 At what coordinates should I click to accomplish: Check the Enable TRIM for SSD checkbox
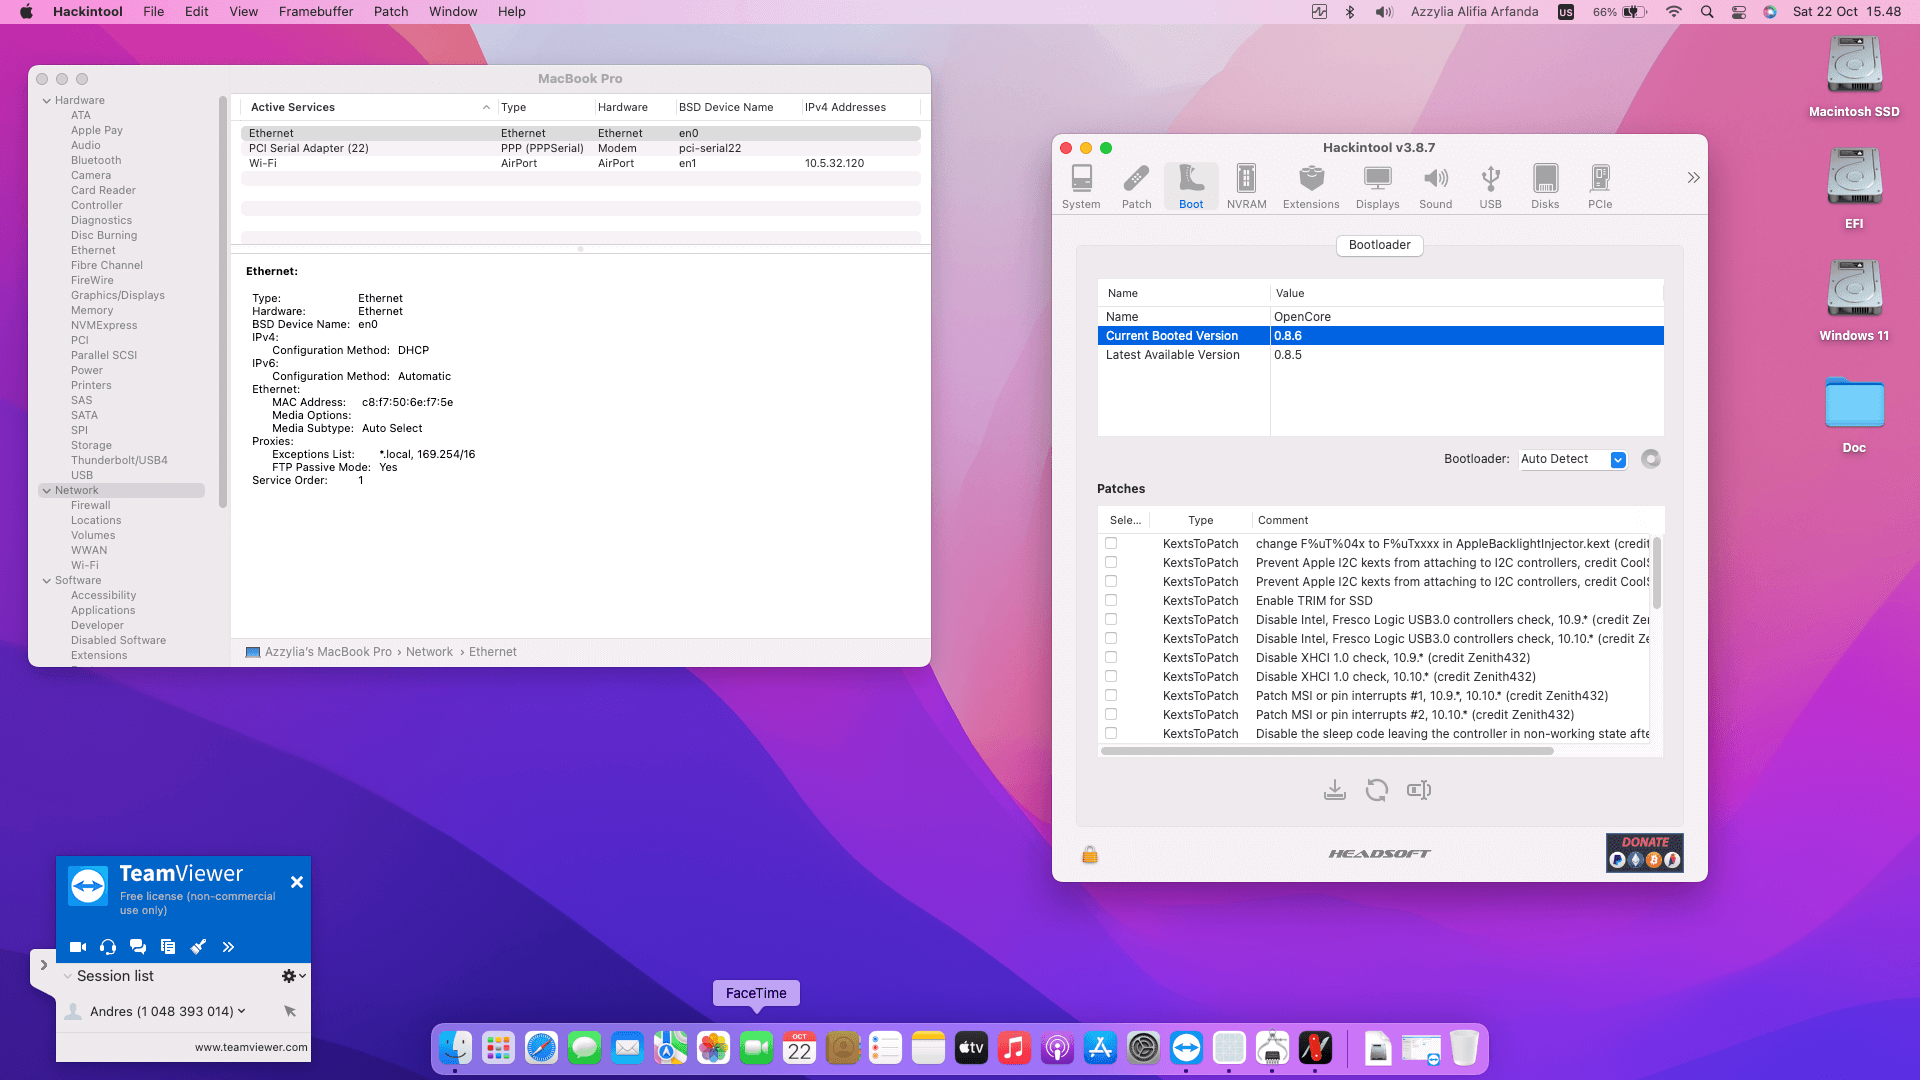point(1111,601)
